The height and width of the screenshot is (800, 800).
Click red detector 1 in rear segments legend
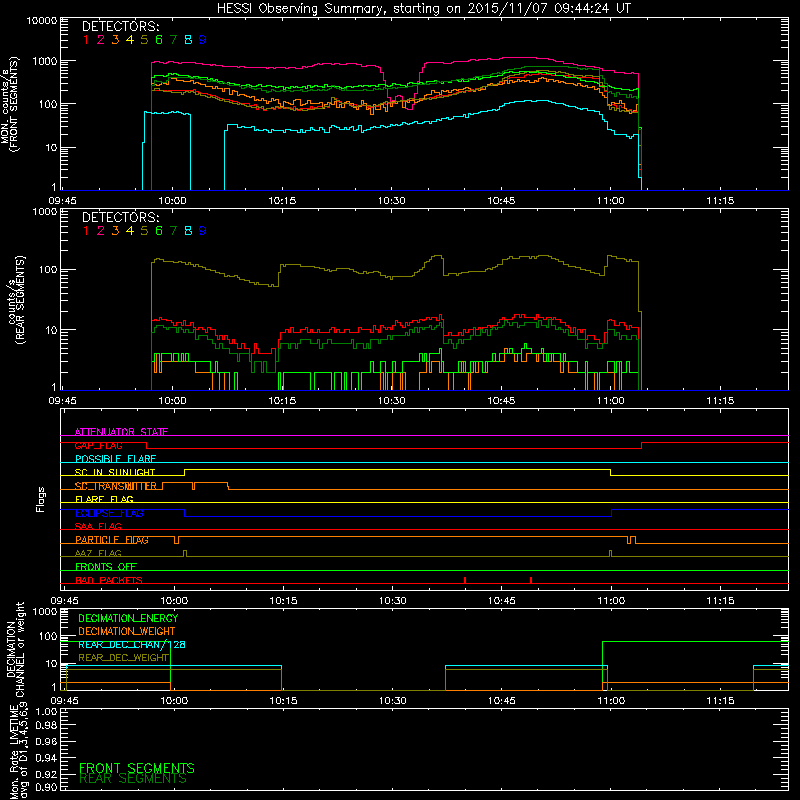click(86, 231)
